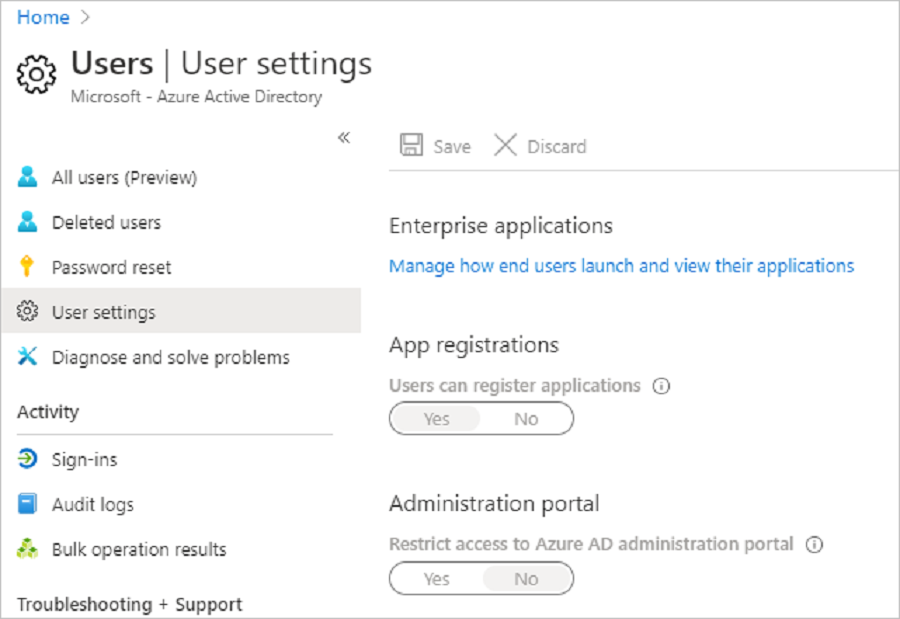This screenshot has height=619, width=900.
Task: Set Users can register applications to No
Action: (527, 418)
